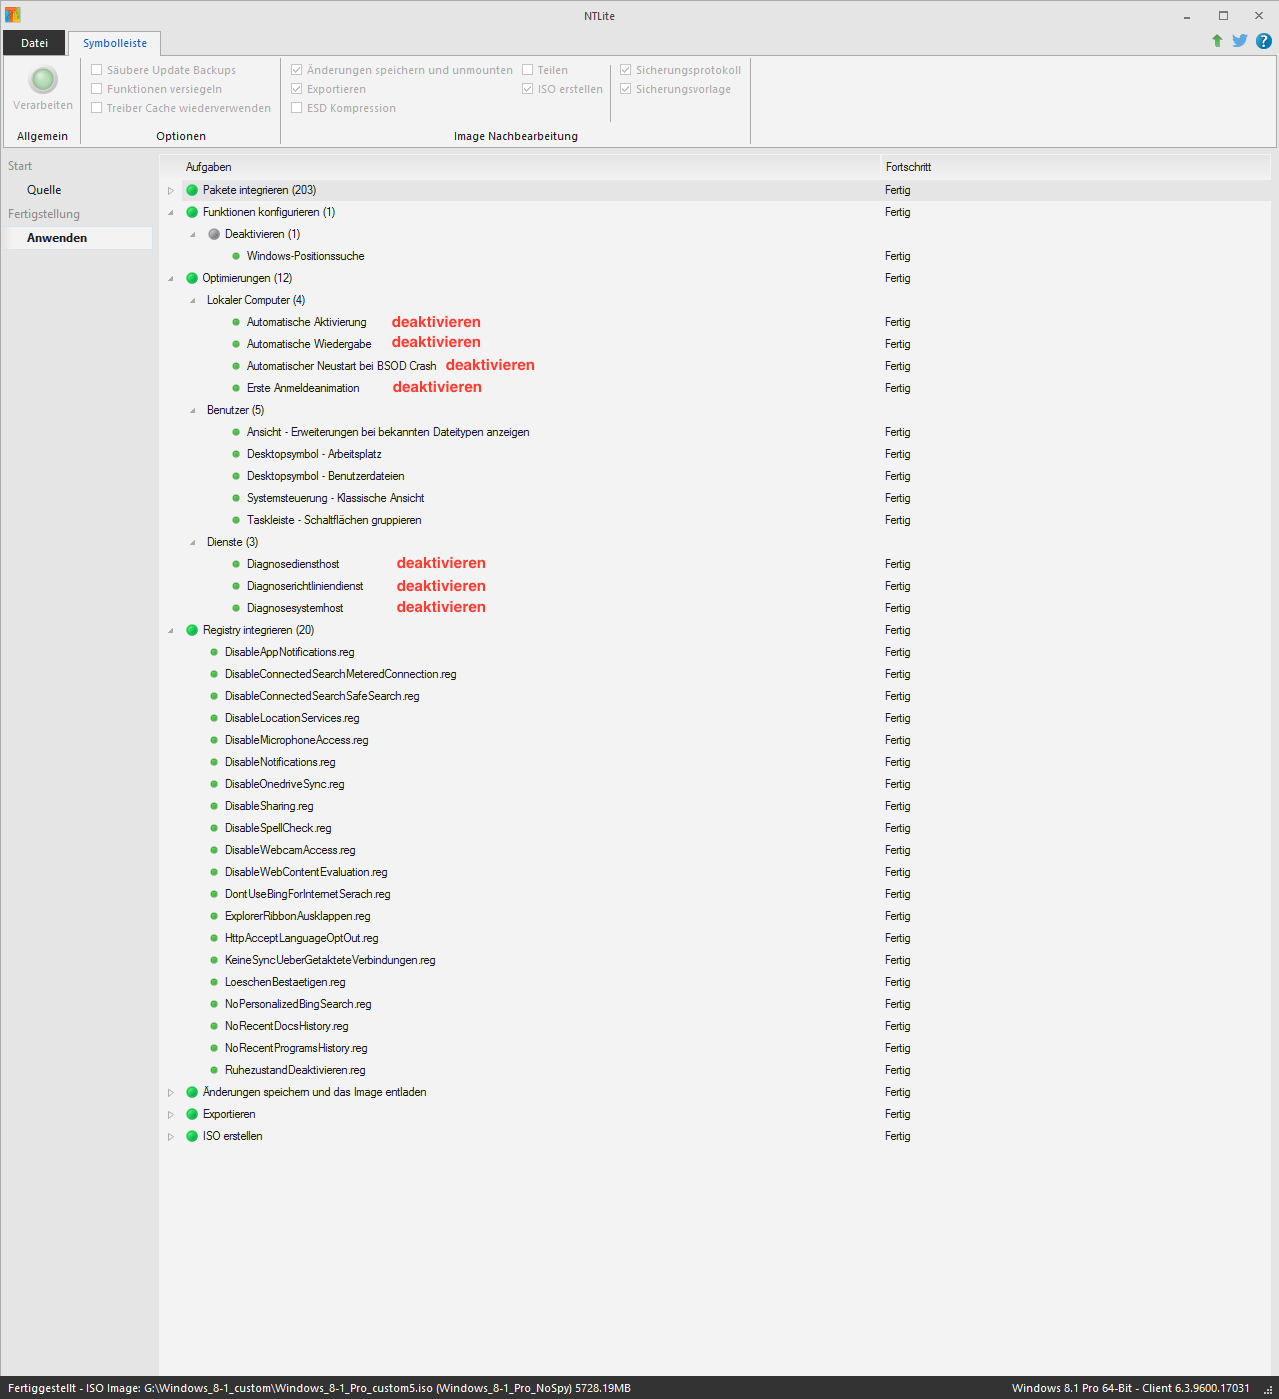Click the dot beside Erste Anmeldeanimation
The height and width of the screenshot is (1399, 1279).
(236, 388)
